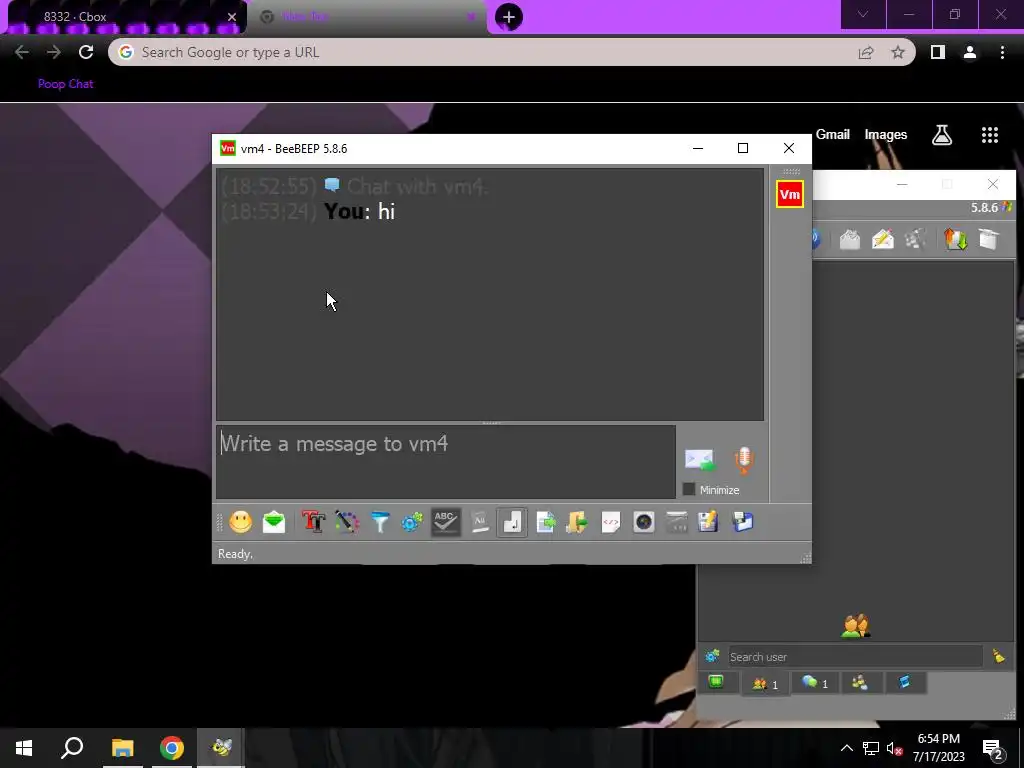Open File Explorer from taskbar
This screenshot has height=768, width=1024.
pyautogui.click(x=122, y=748)
